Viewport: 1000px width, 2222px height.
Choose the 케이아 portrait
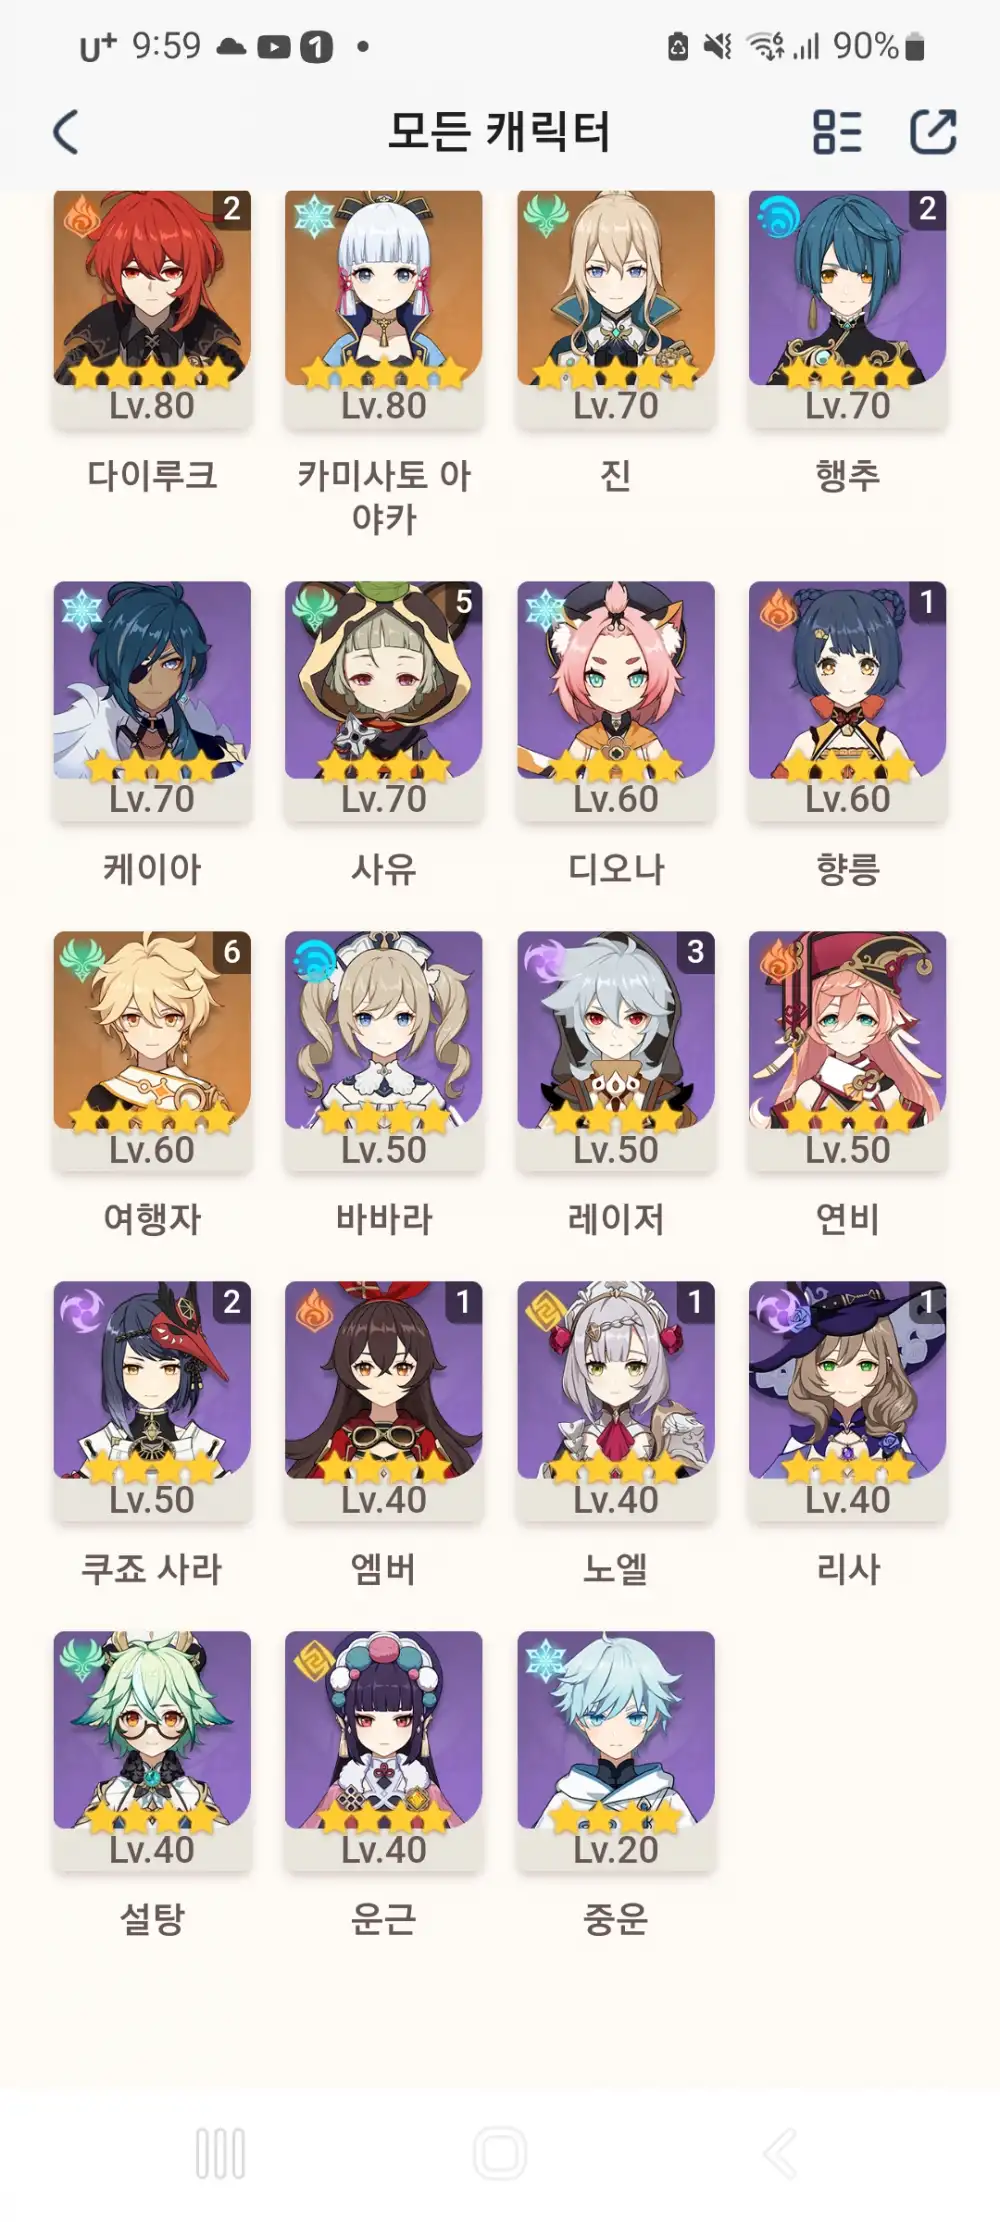tap(152, 702)
